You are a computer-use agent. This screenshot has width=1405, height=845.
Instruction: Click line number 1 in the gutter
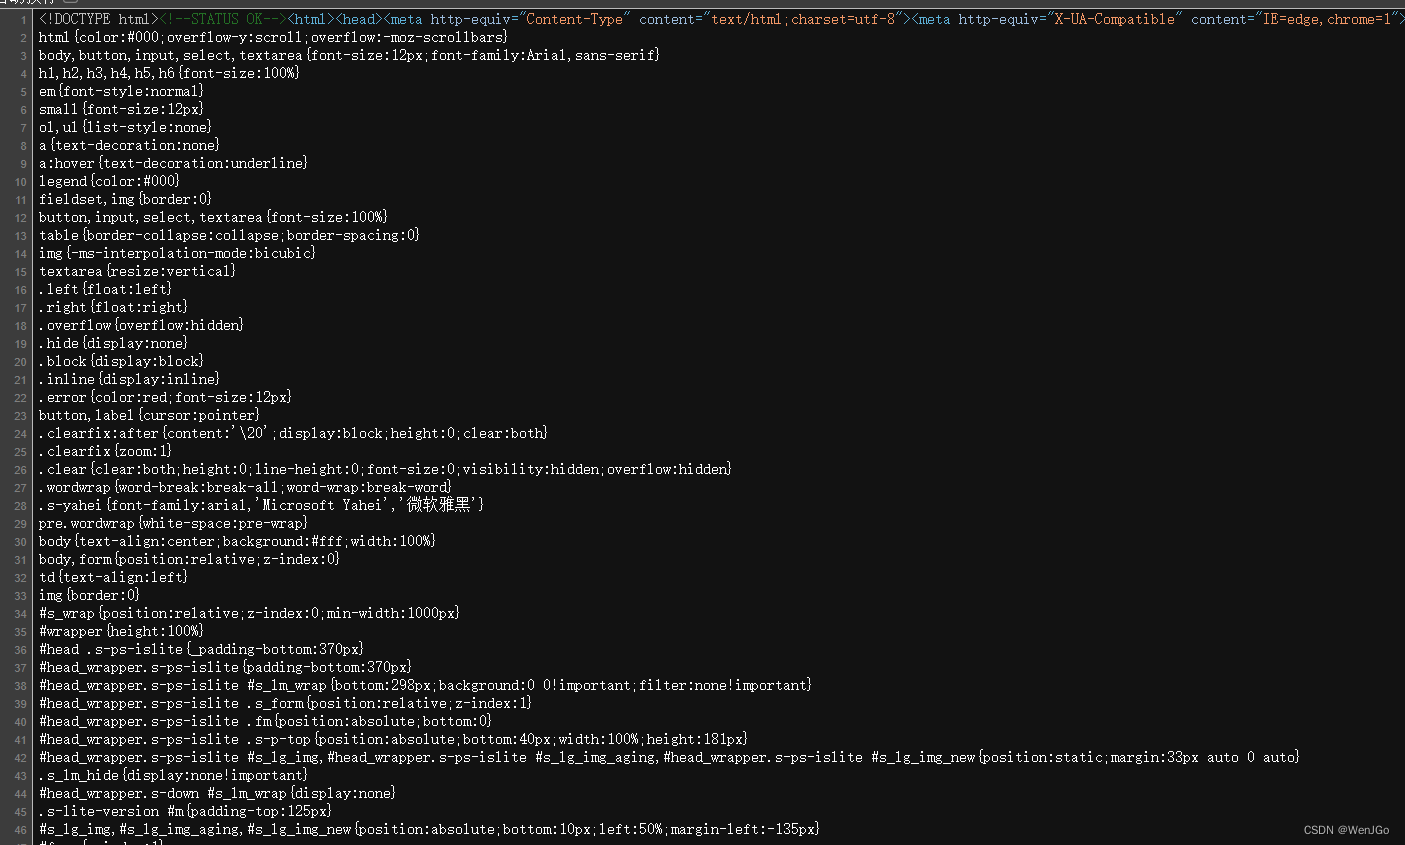pyautogui.click(x=22, y=18)
